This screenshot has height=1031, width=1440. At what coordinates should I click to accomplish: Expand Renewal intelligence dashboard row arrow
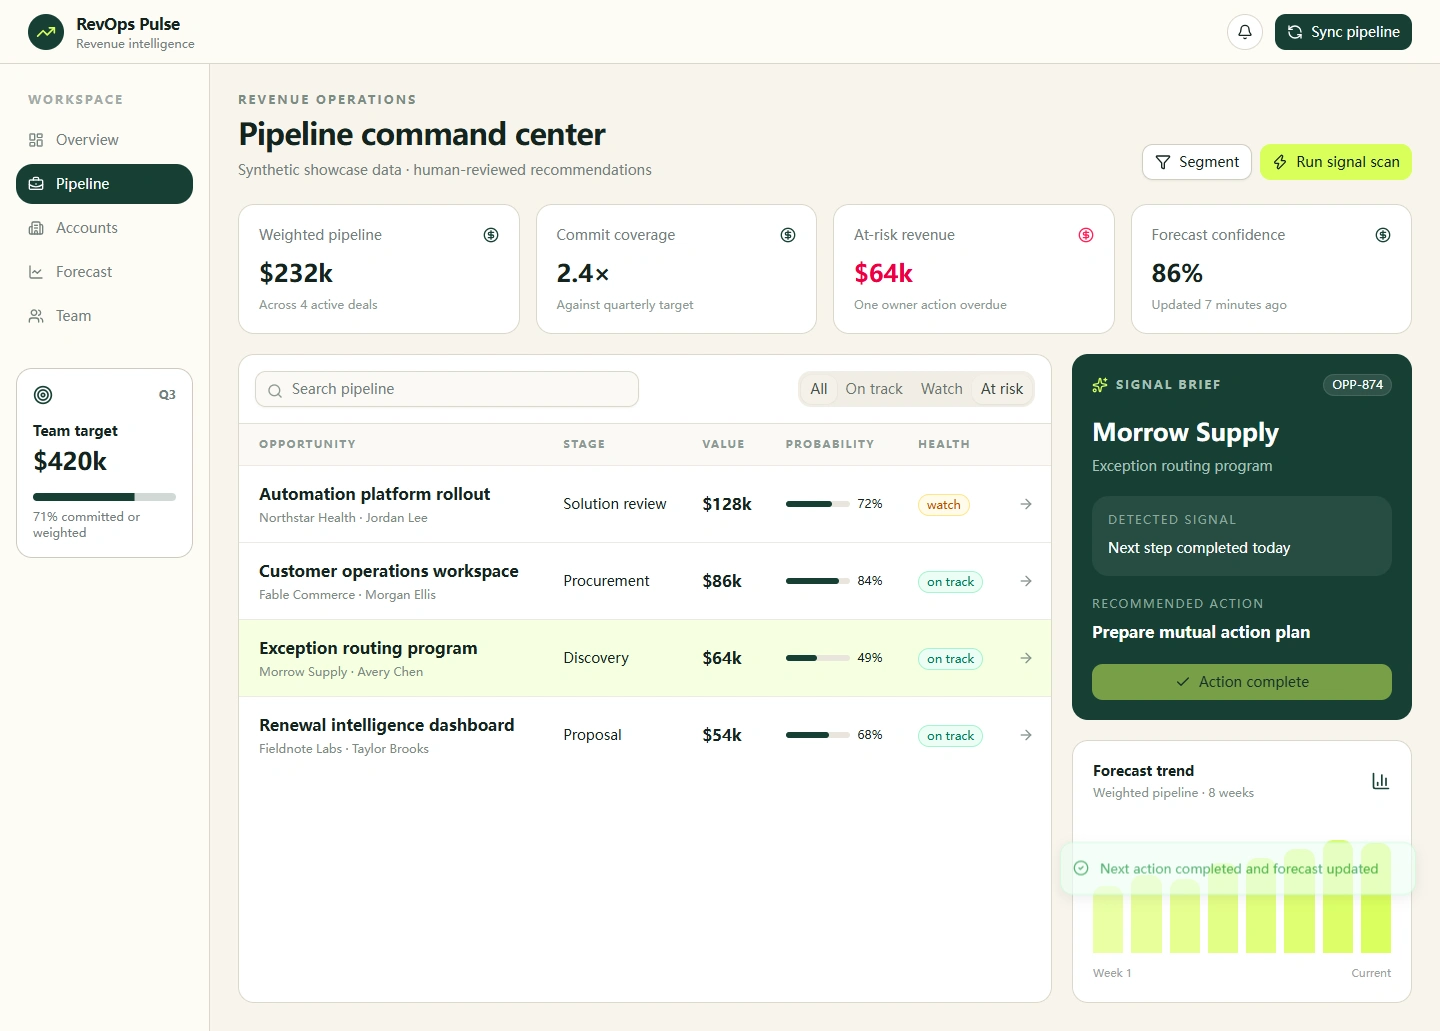tap(1026, 735)
